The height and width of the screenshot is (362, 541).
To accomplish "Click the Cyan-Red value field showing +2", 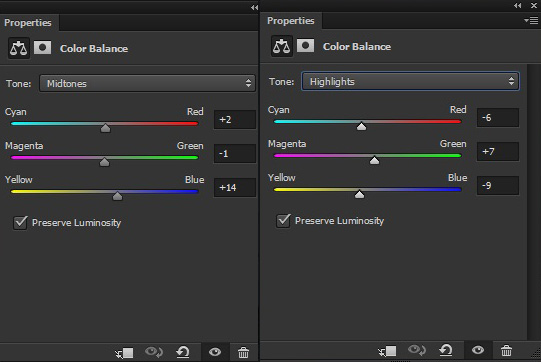I will pyautogui.click(x=235, y=119).
